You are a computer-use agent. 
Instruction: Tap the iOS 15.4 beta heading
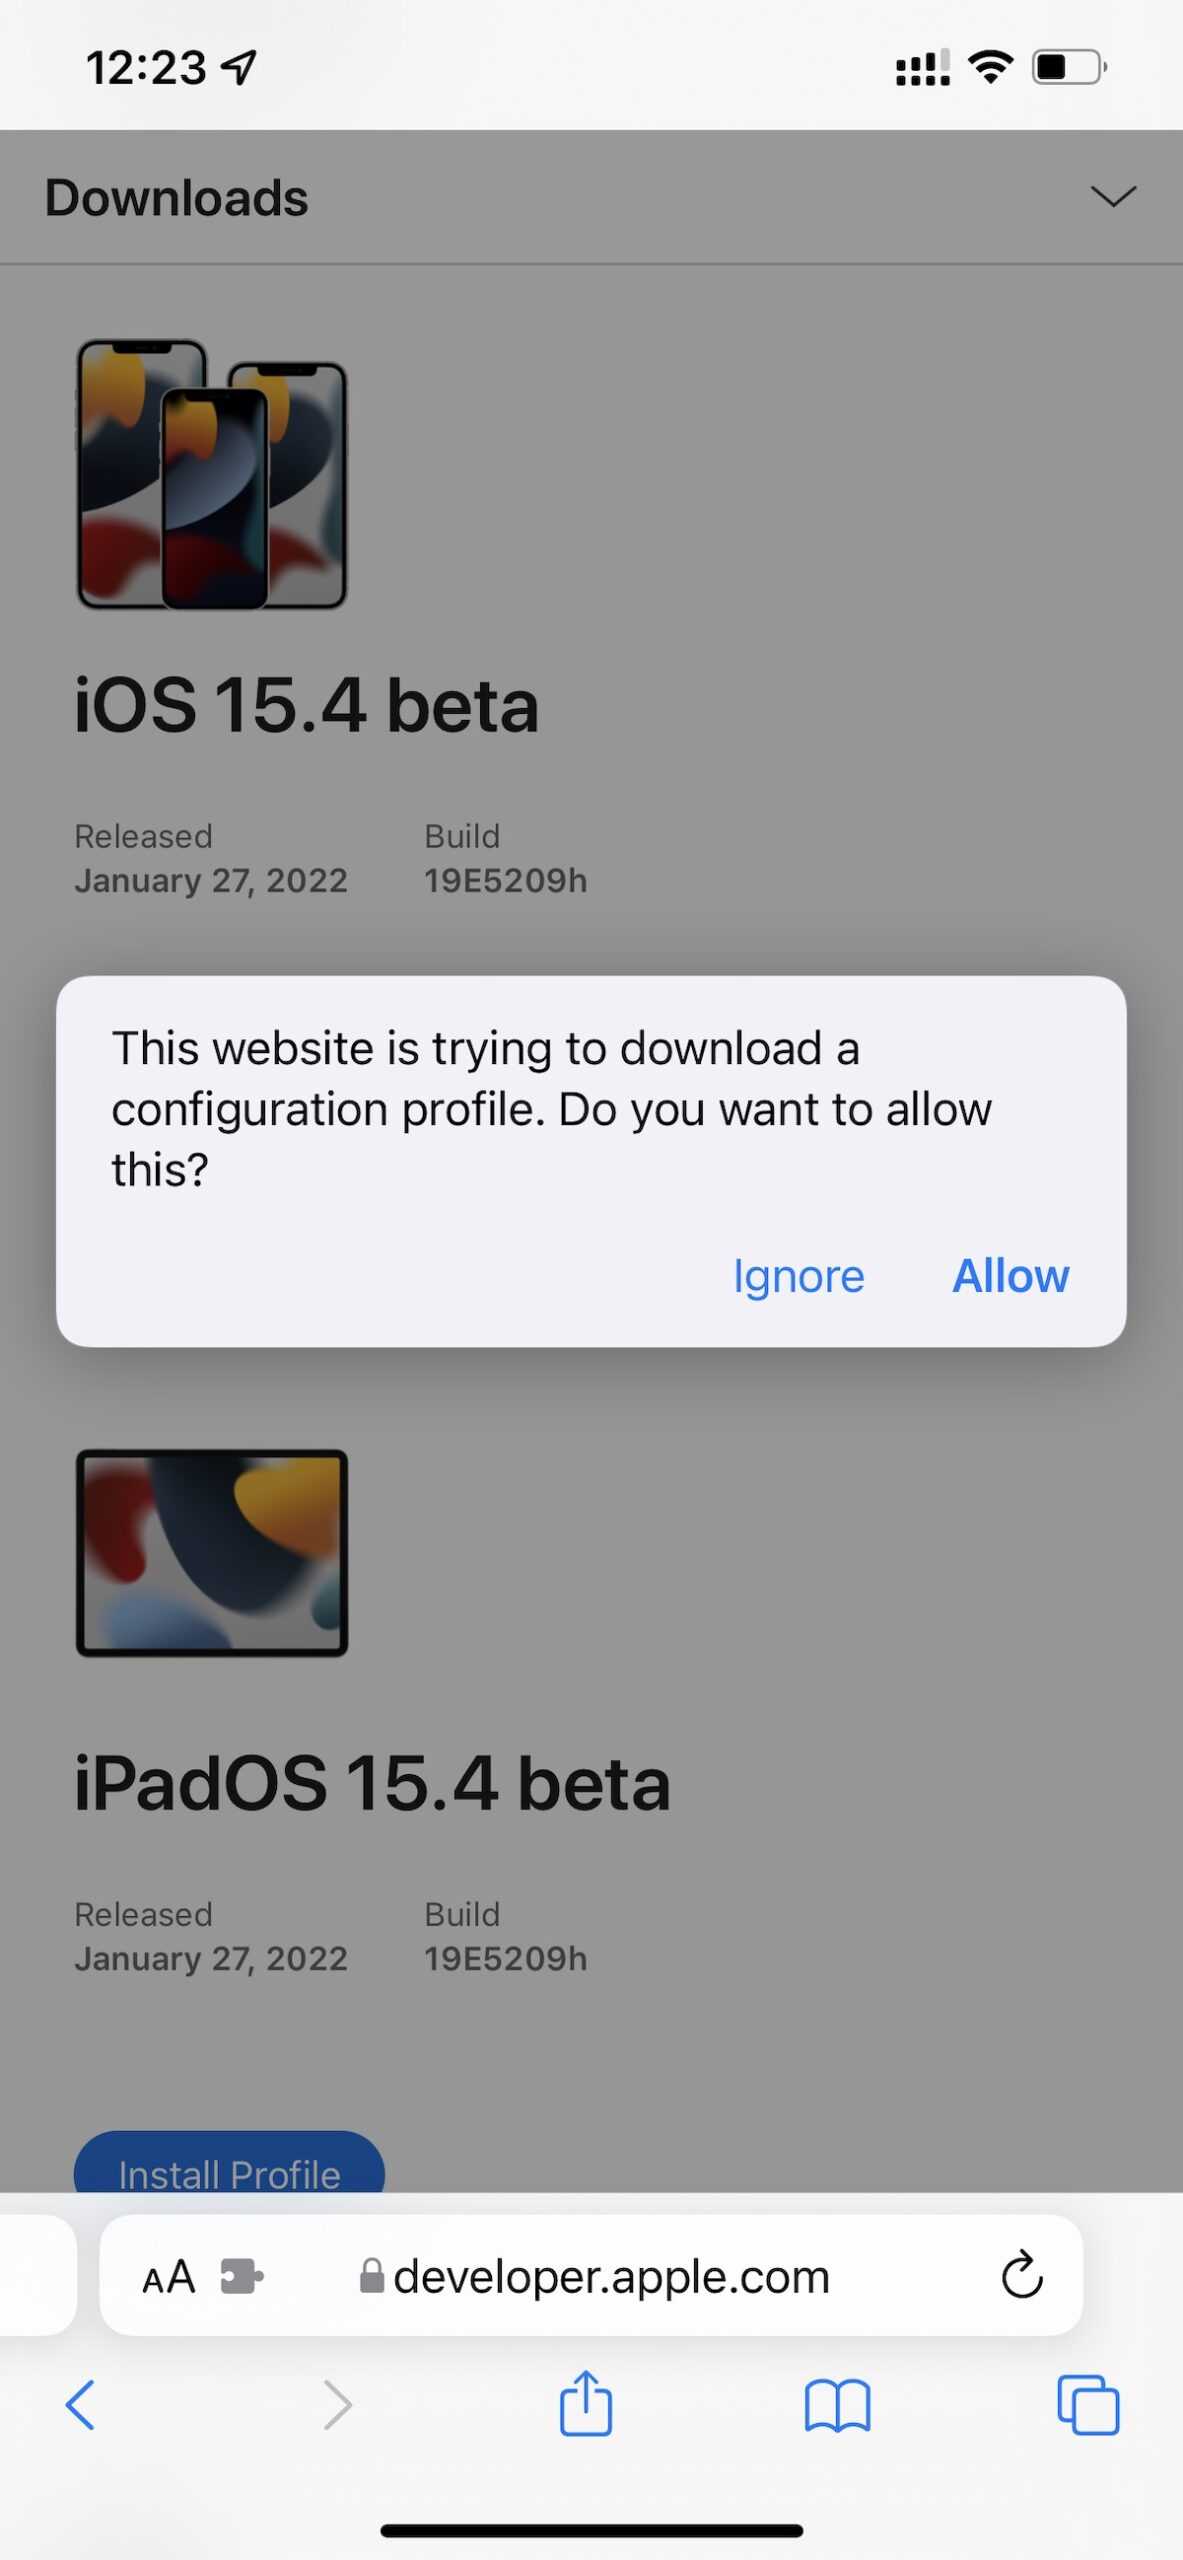pyautogui.click(x=306, y=706)
